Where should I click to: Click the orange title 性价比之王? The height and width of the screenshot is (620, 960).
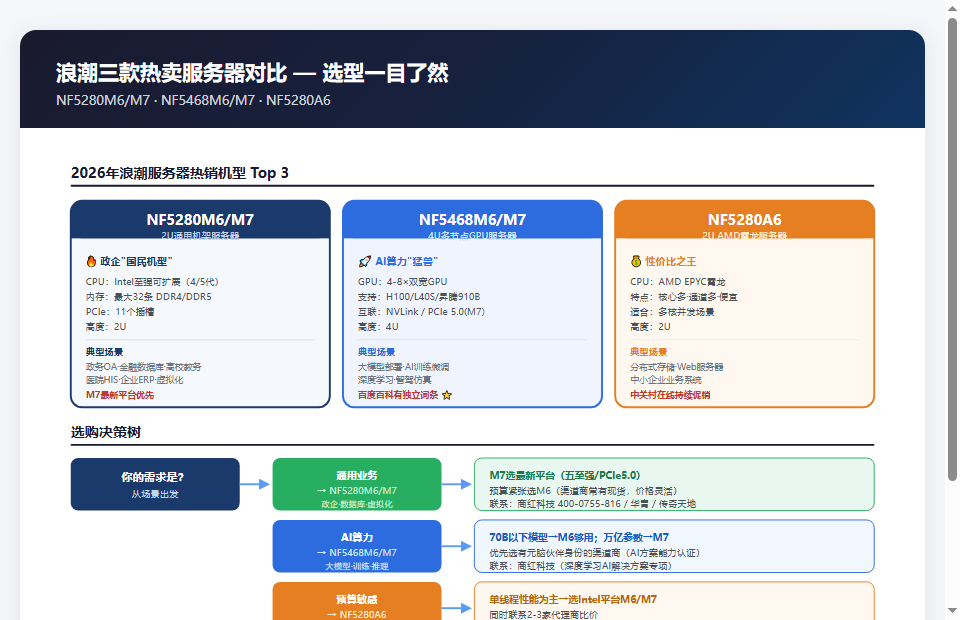coord(671,261)
